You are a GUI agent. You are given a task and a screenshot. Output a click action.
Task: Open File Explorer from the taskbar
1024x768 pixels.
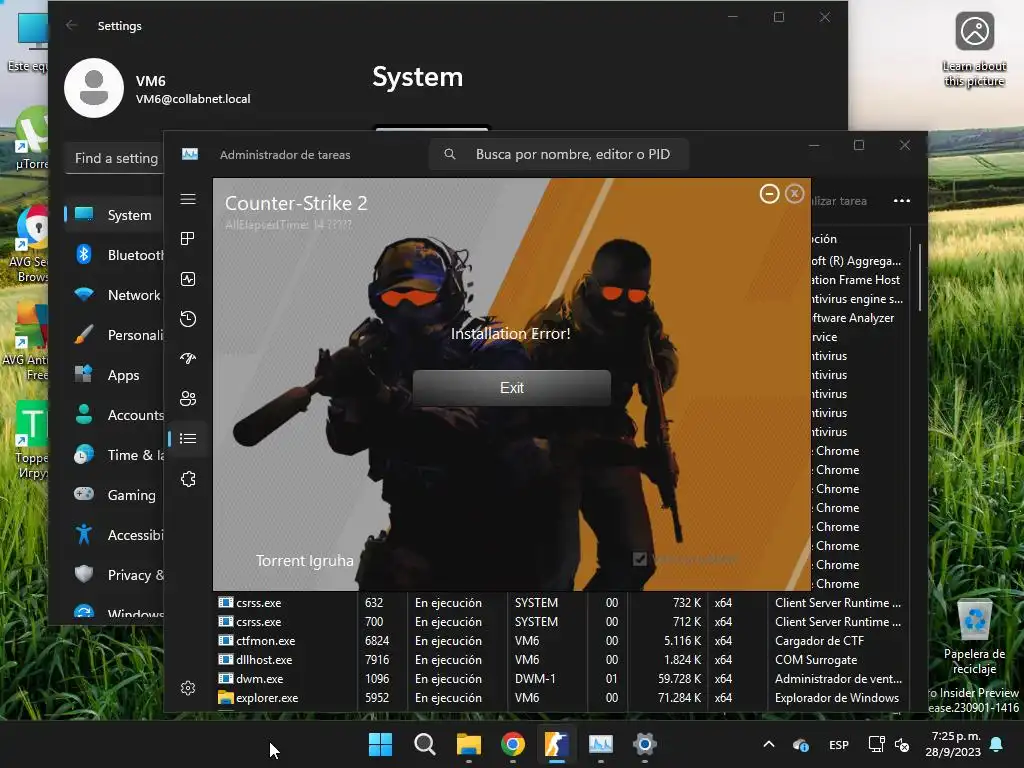468,744
